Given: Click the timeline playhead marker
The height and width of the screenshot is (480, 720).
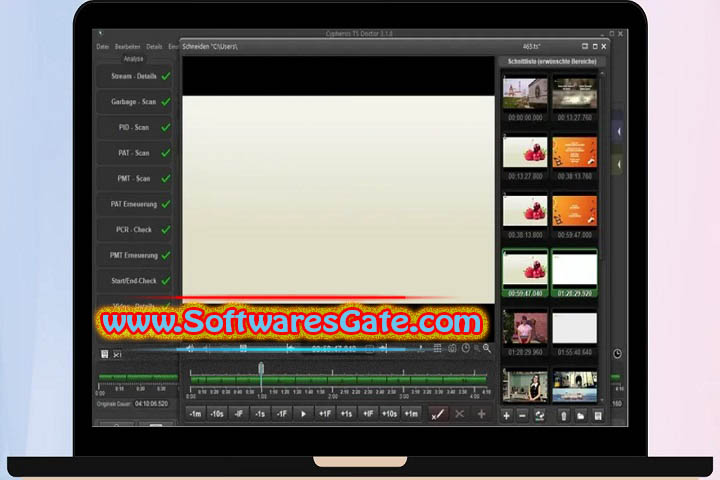Looking at the screenshot, I should tap(261, 368).
